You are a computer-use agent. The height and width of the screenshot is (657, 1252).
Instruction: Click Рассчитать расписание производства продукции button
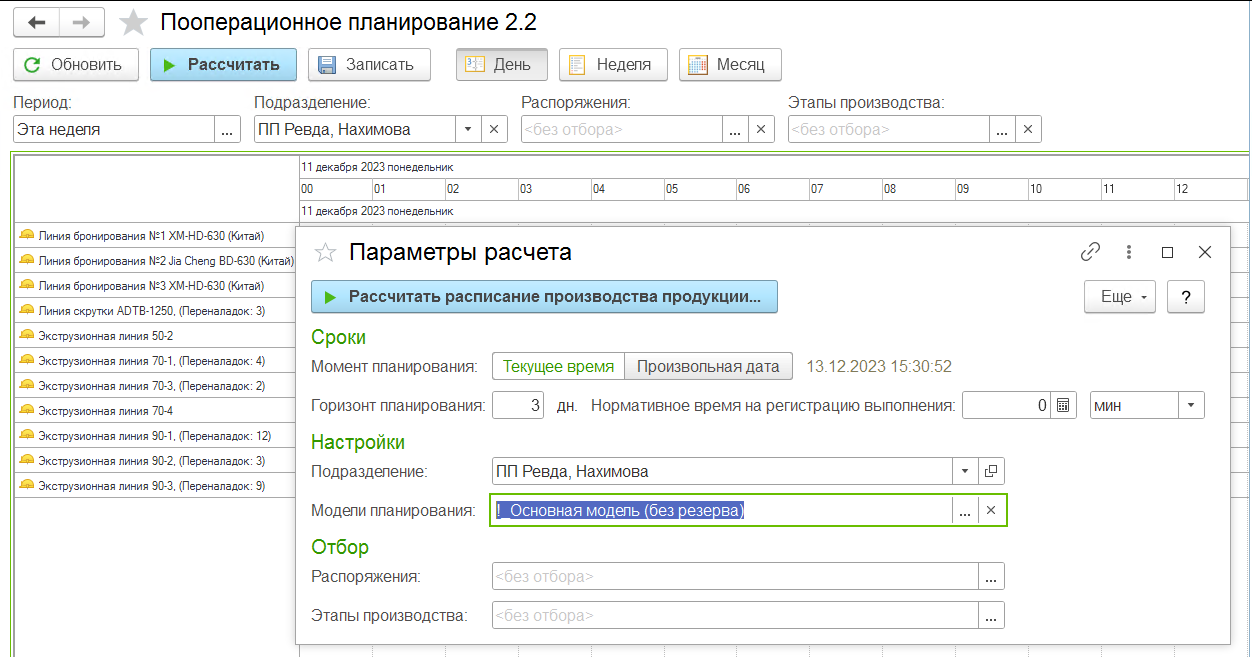[x=544, y=297]
